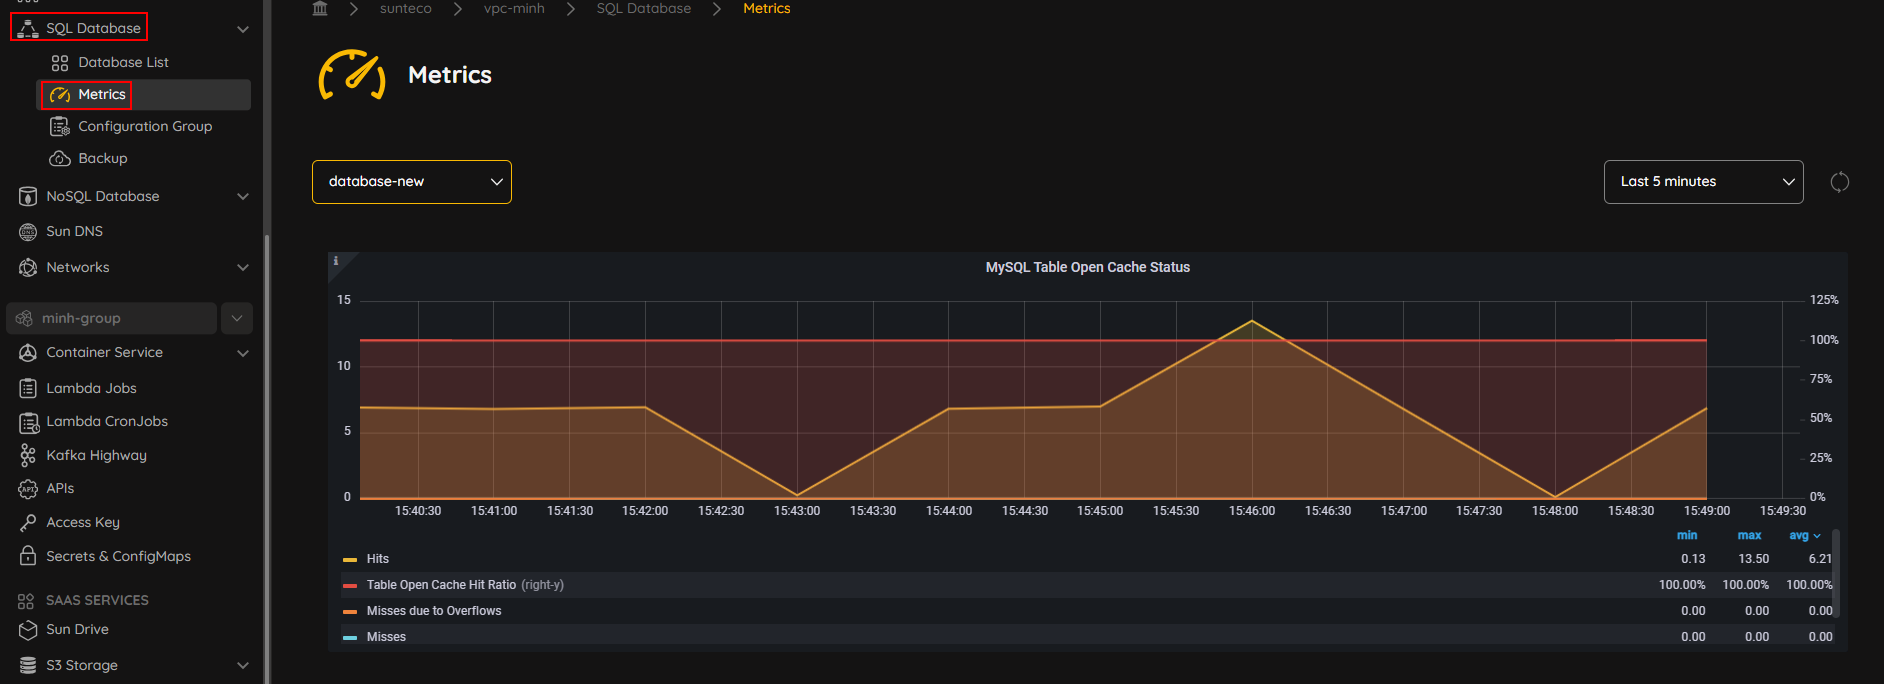Open Secrets & ConfigMaps

pos(118,556)
